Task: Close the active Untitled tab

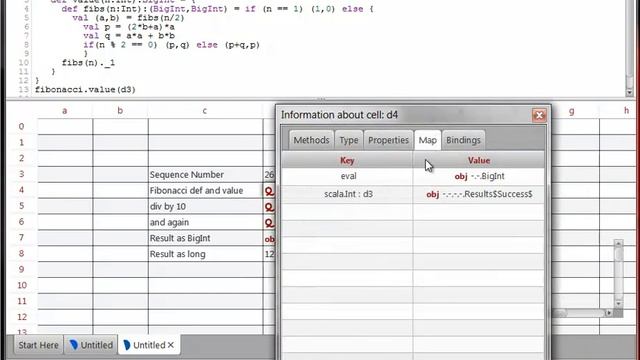Action: (x=171, y=345)
